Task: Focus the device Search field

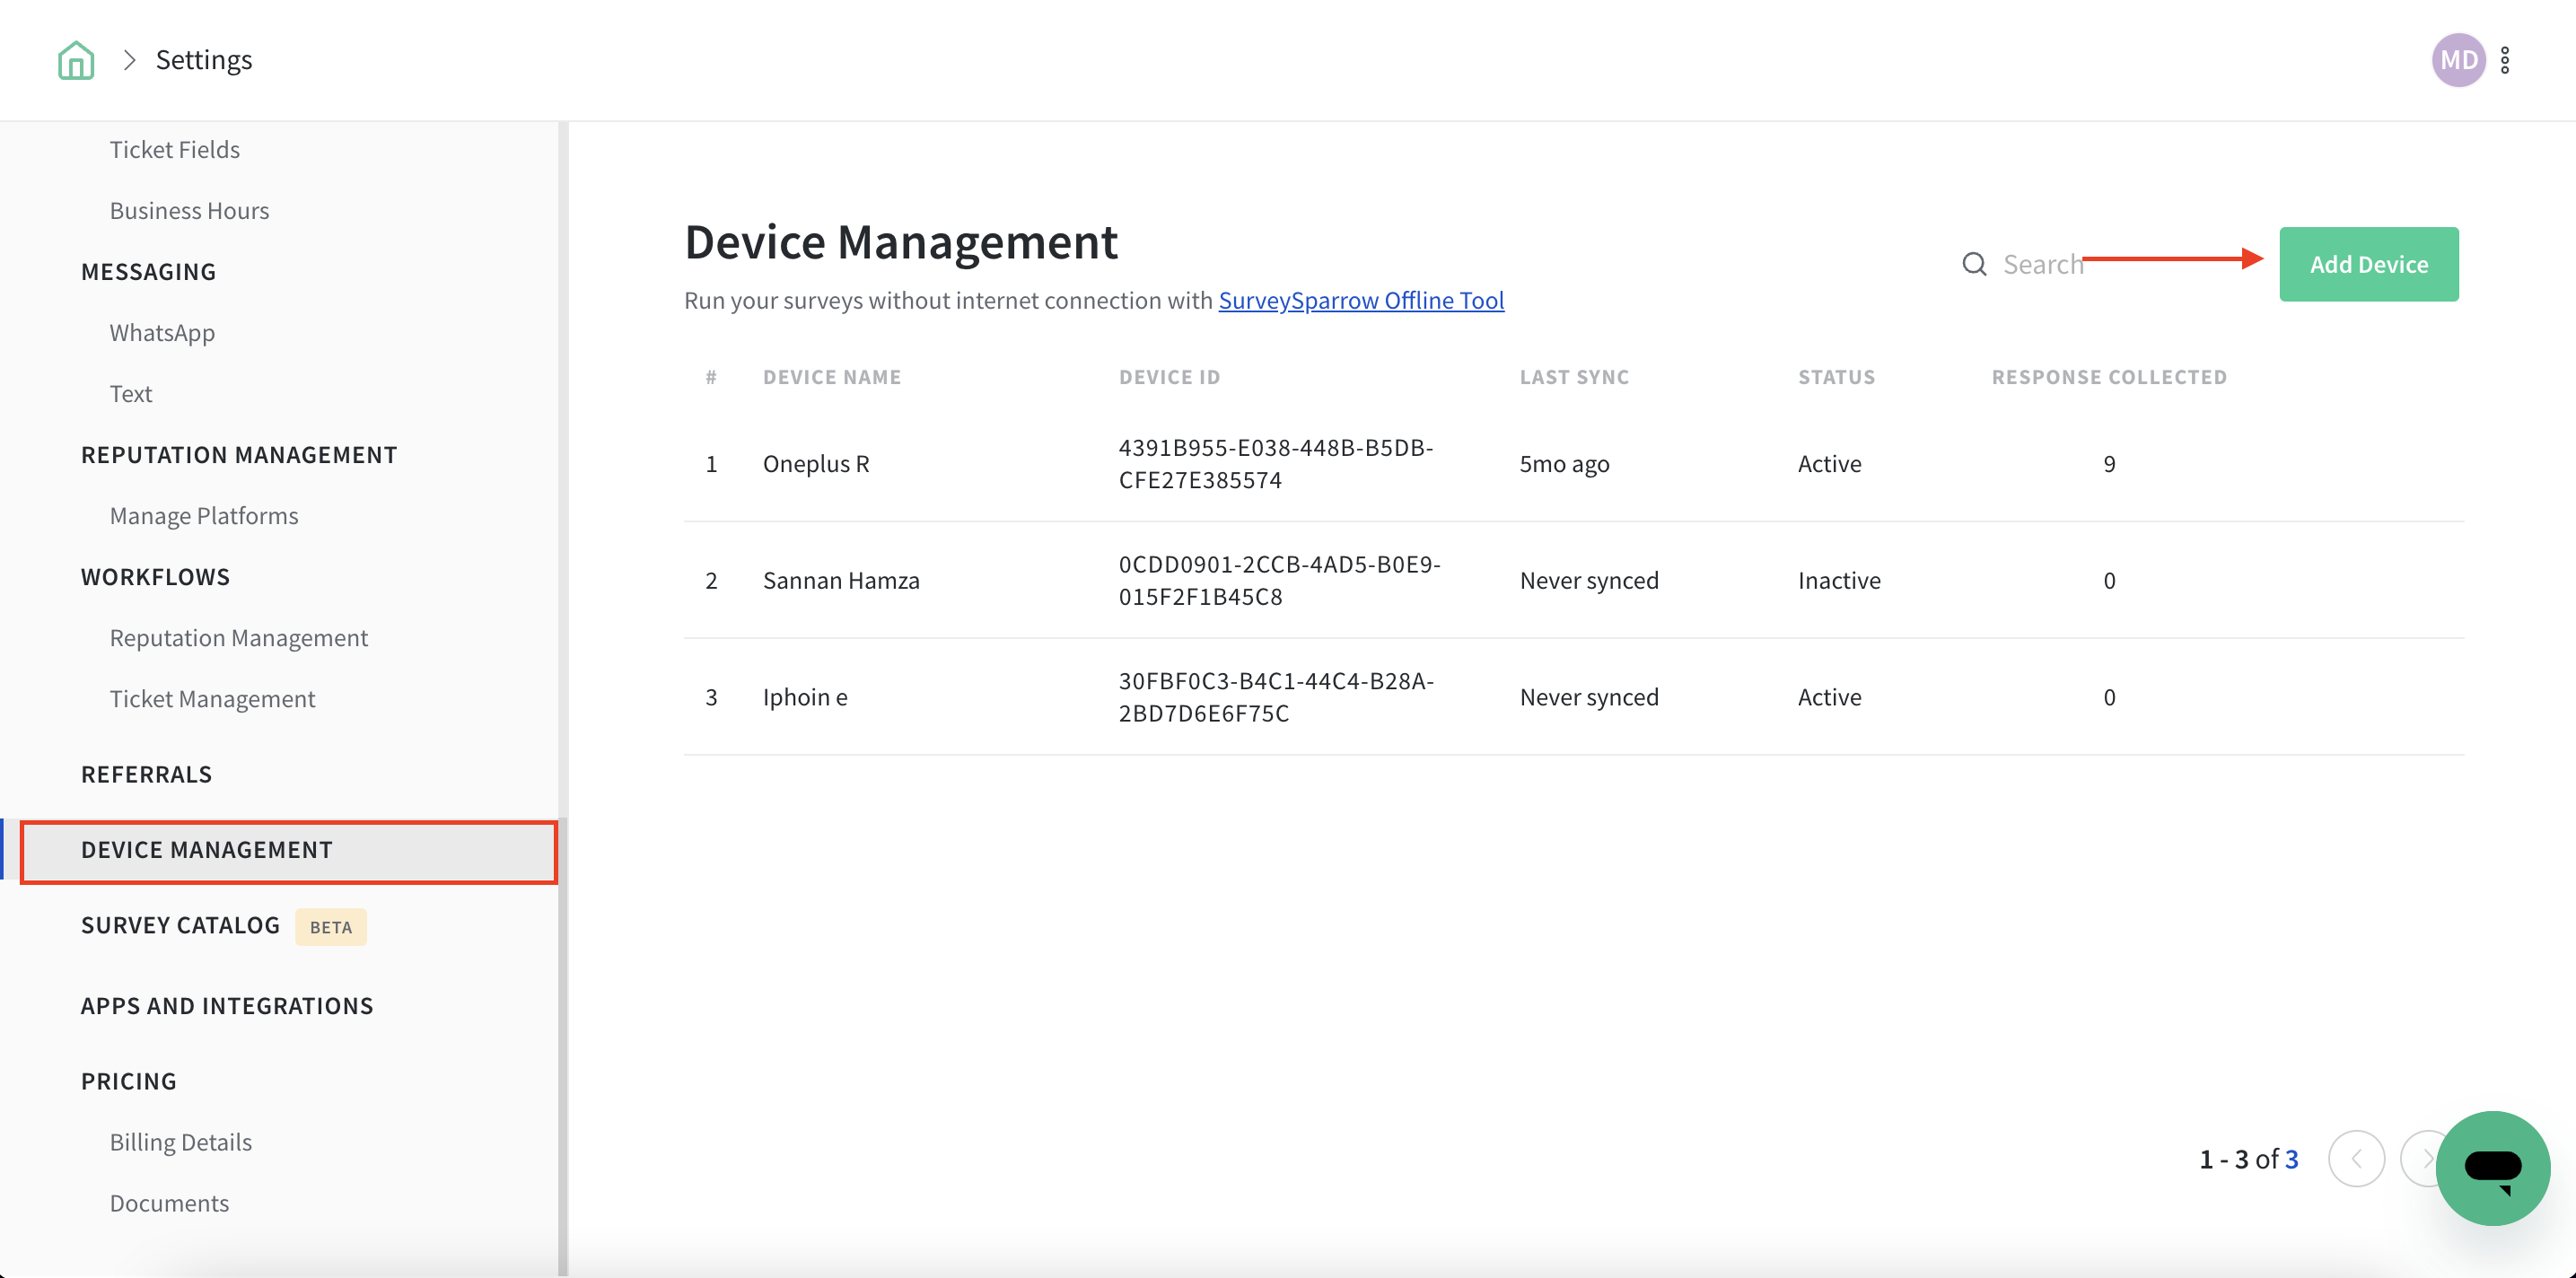Action: pyautogui.click(x=2043, y=264)
